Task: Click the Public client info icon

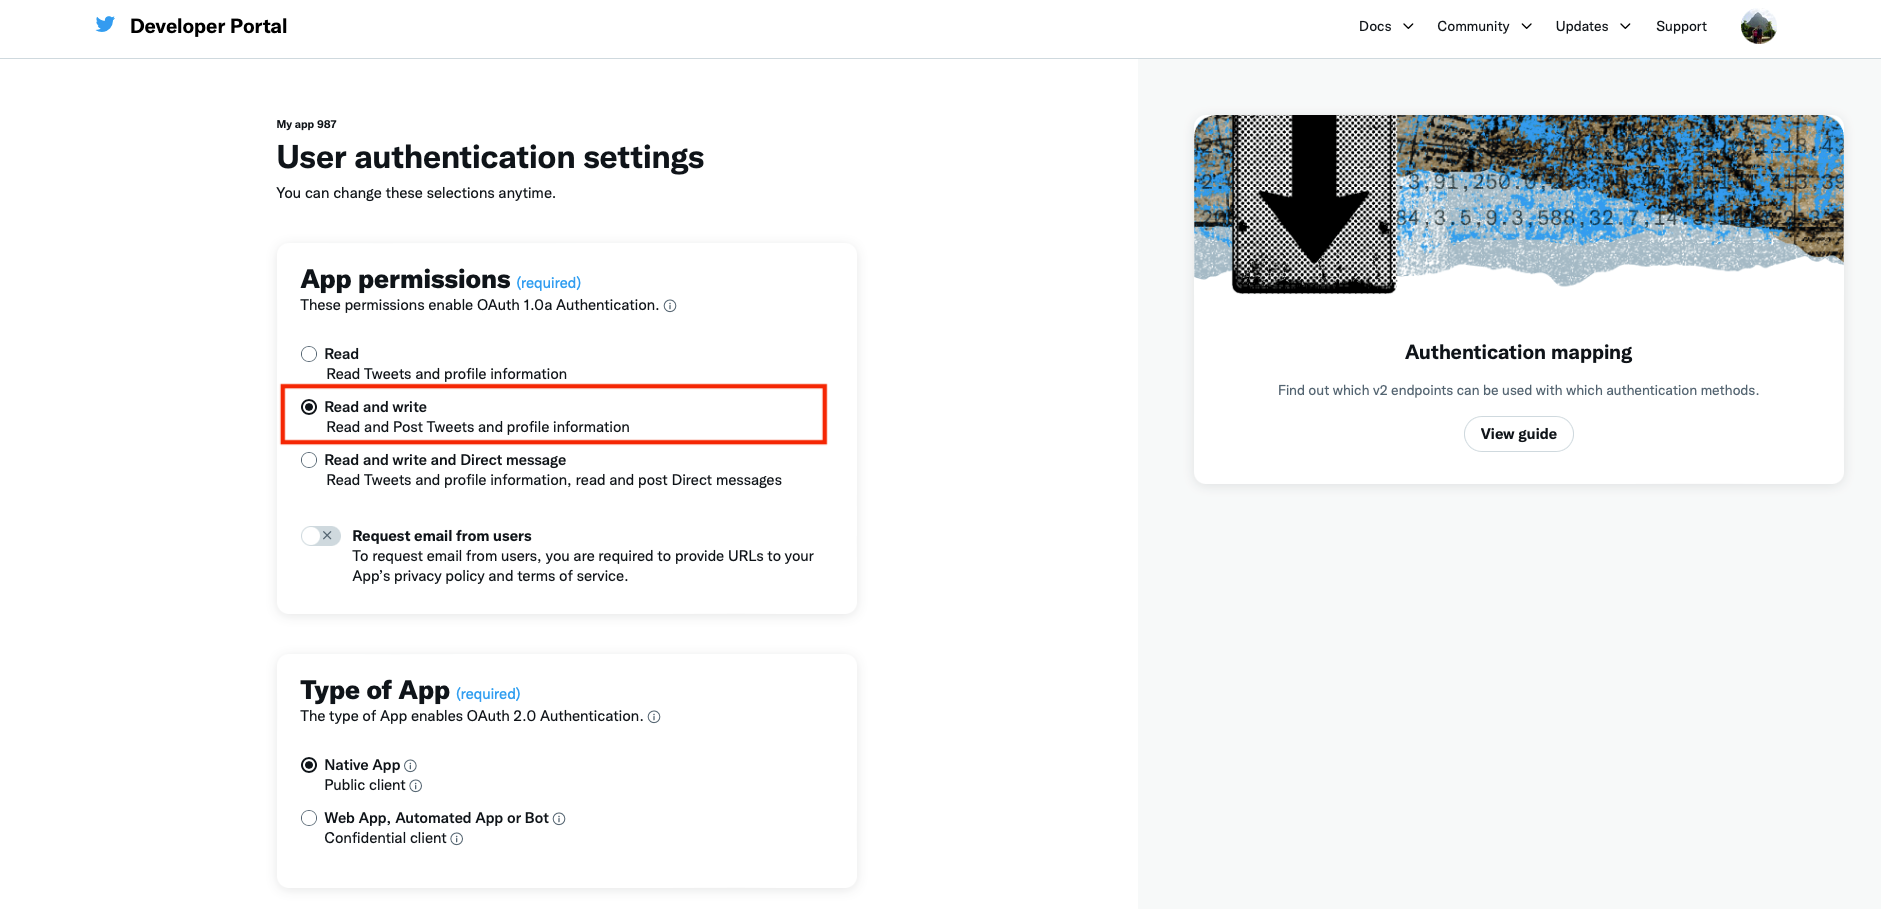Action: point(416,786)
